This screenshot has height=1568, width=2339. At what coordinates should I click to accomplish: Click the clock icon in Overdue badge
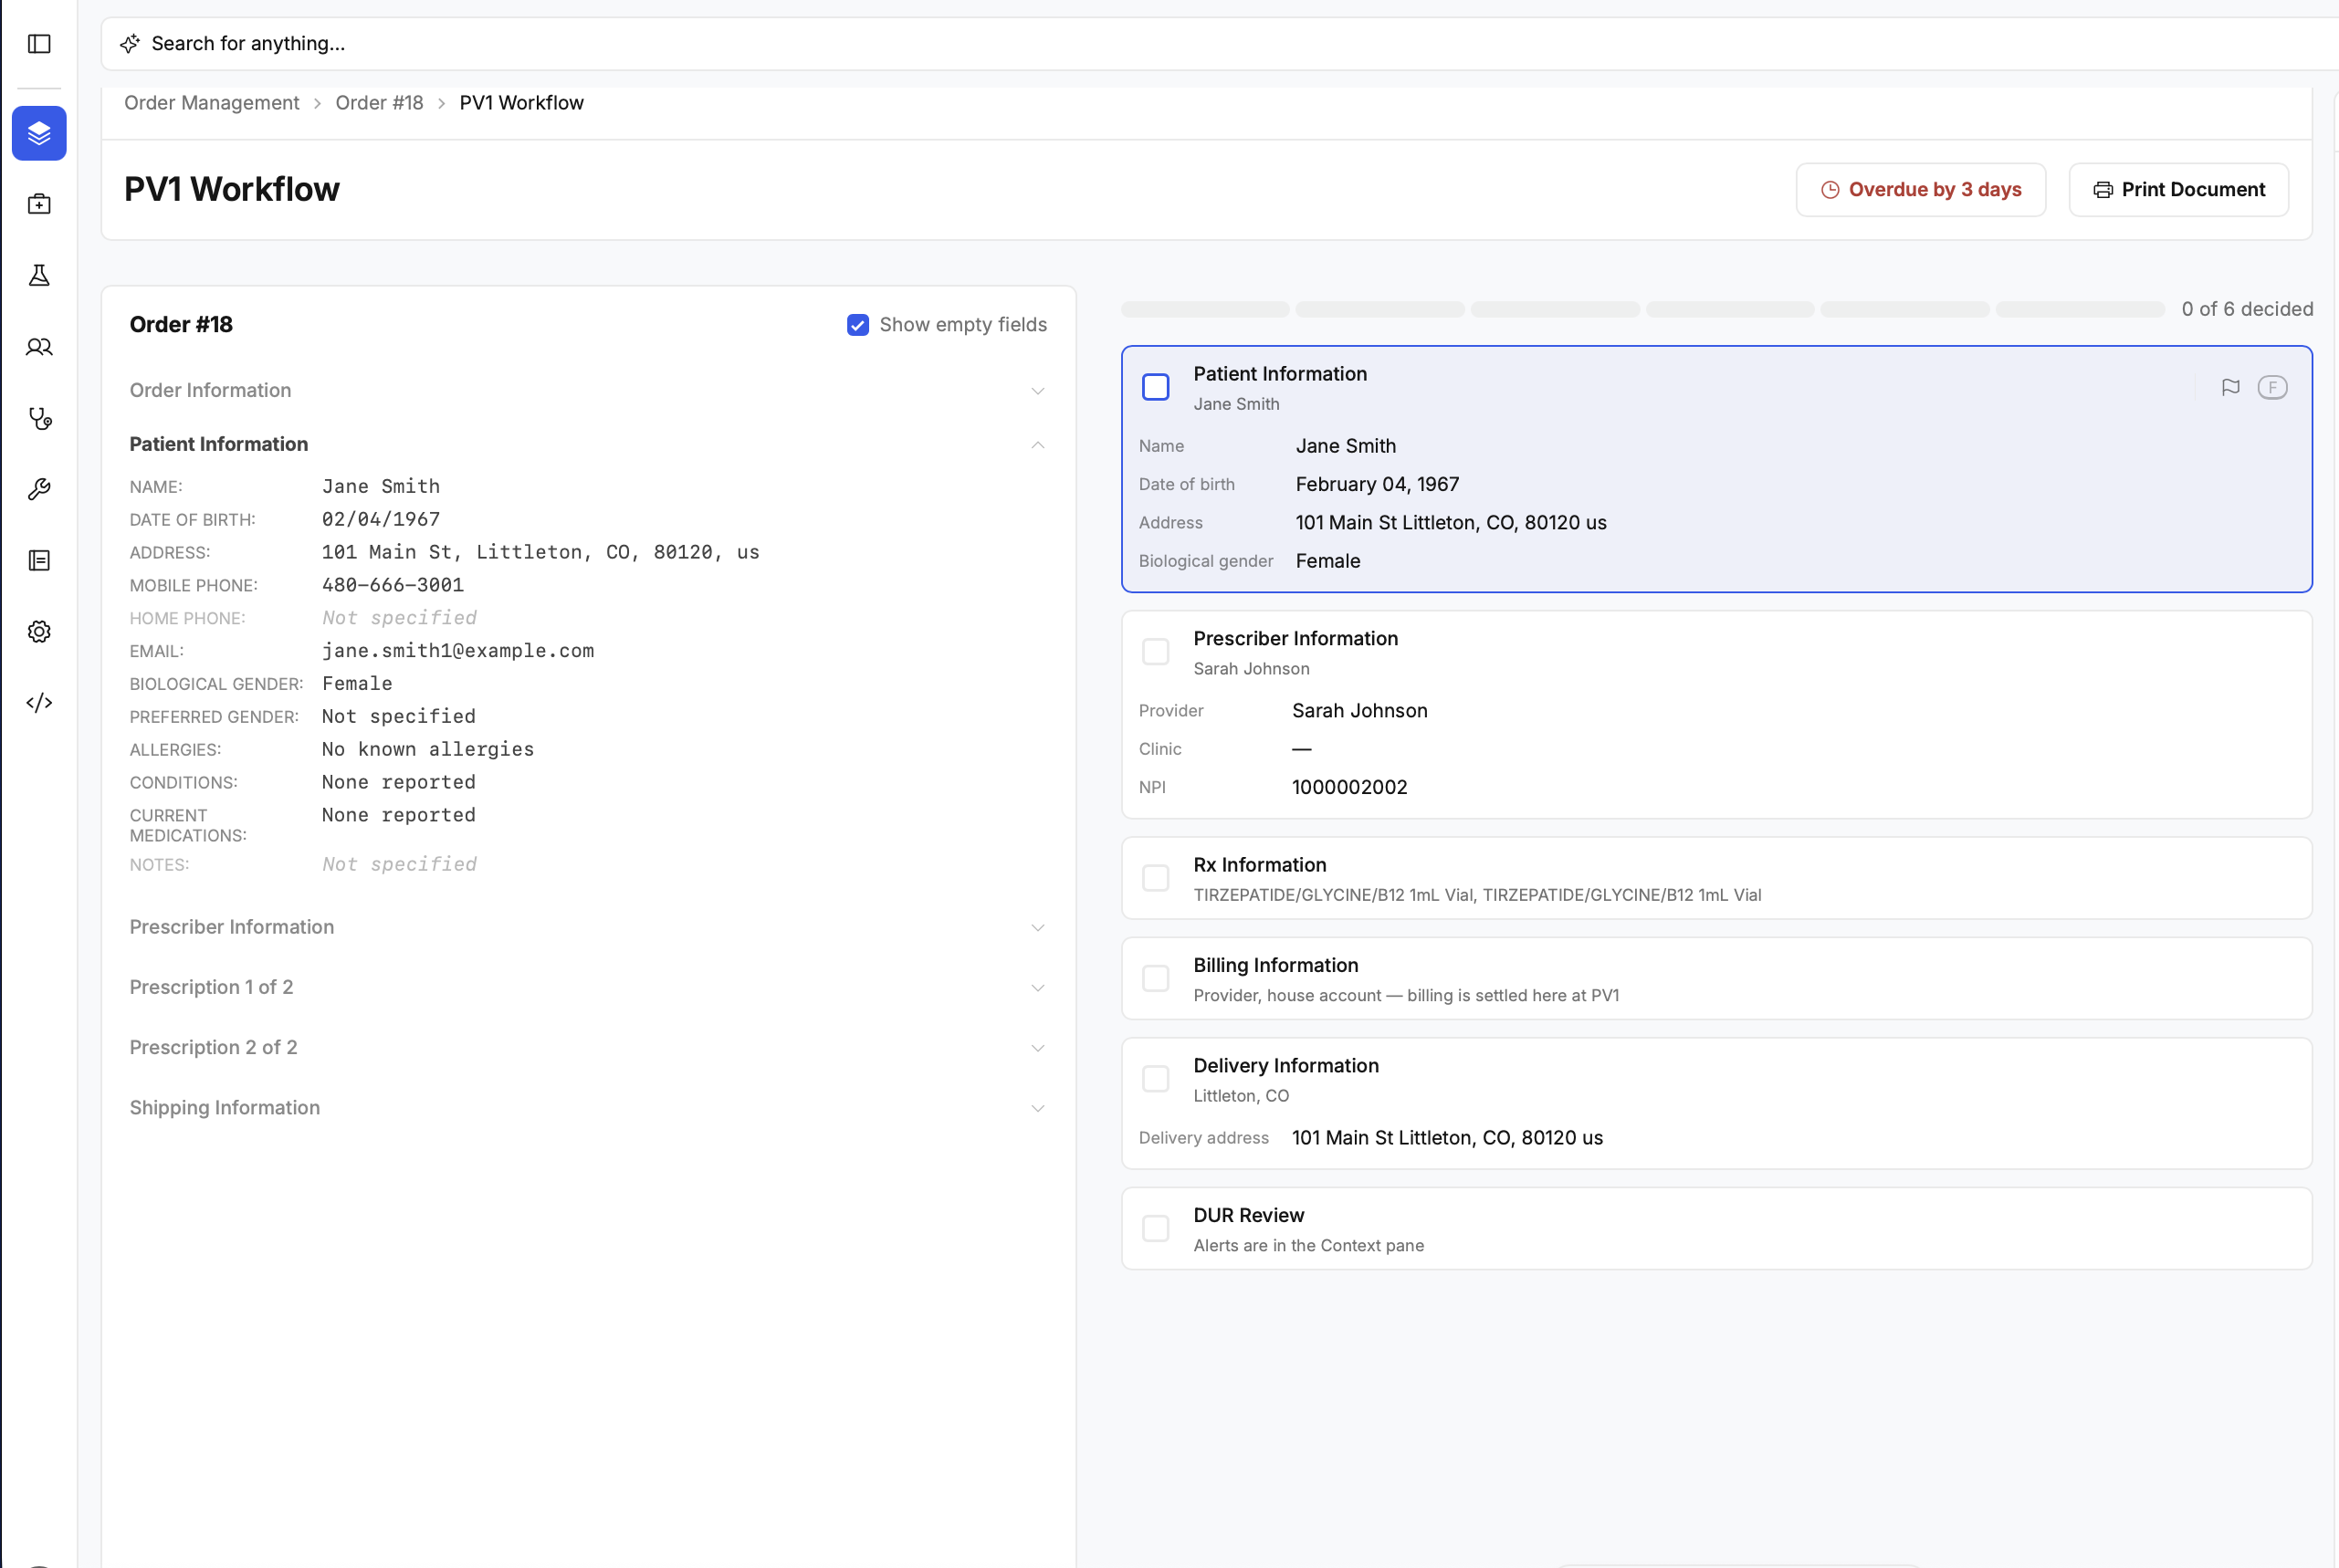pyautogui.click(x=1830, y=190)
